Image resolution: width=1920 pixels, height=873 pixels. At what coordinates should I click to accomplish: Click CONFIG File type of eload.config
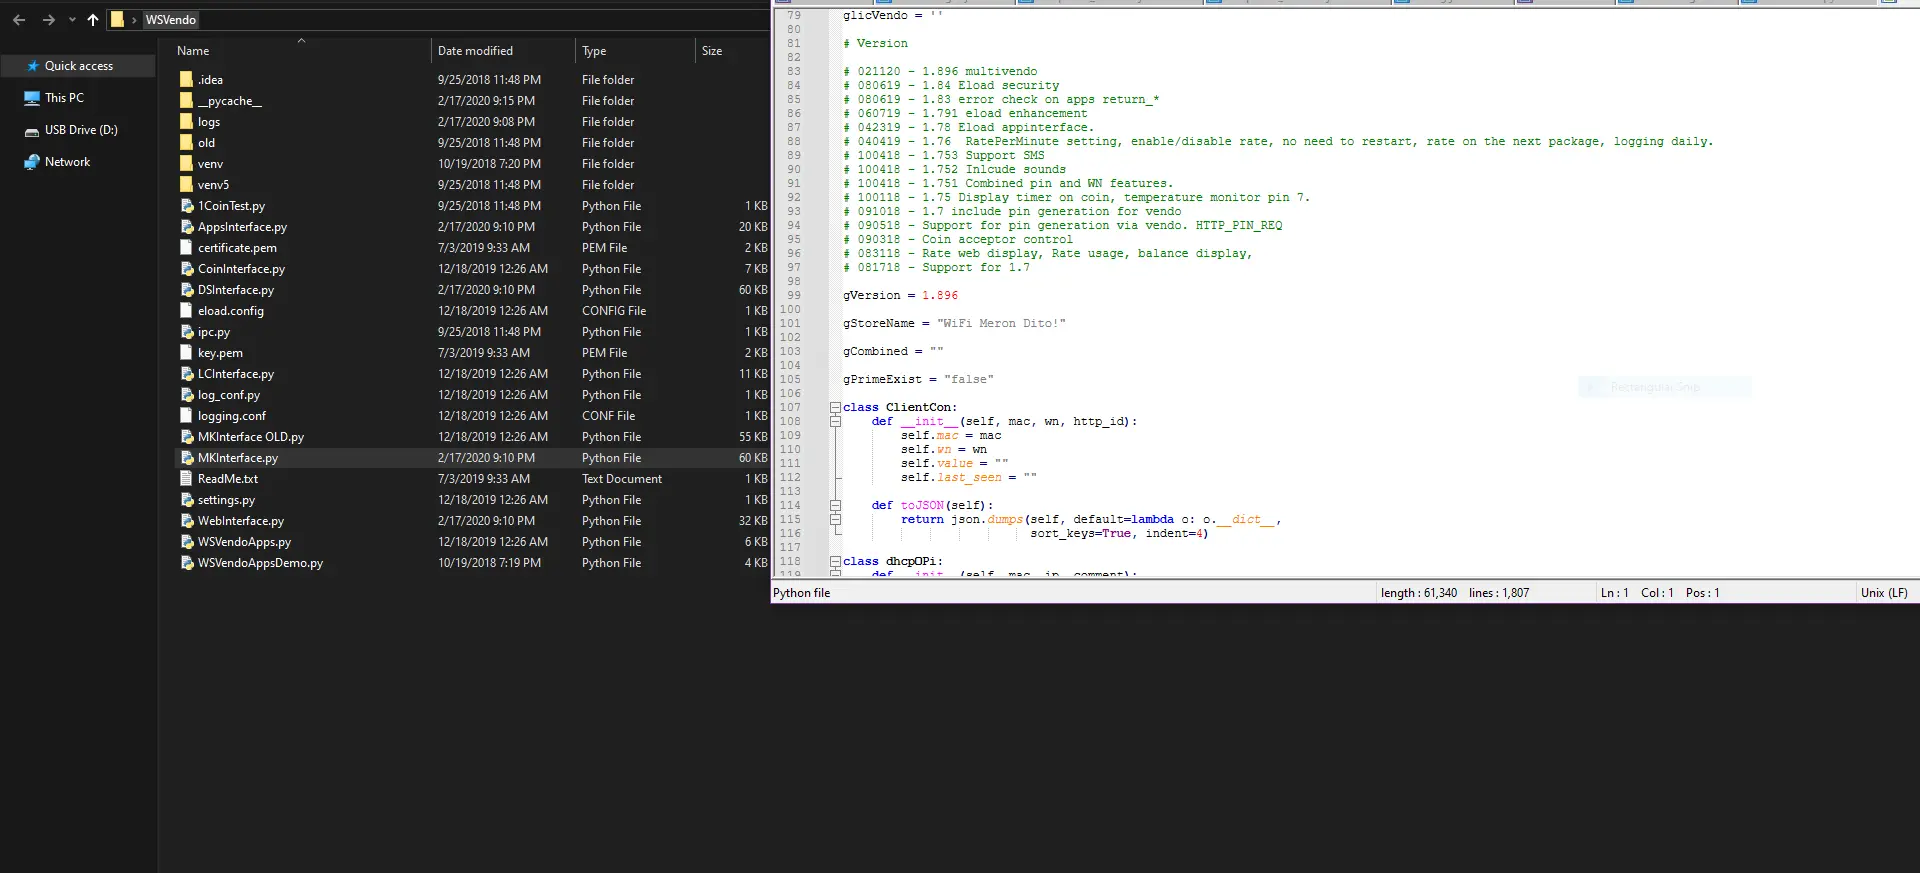614,311
